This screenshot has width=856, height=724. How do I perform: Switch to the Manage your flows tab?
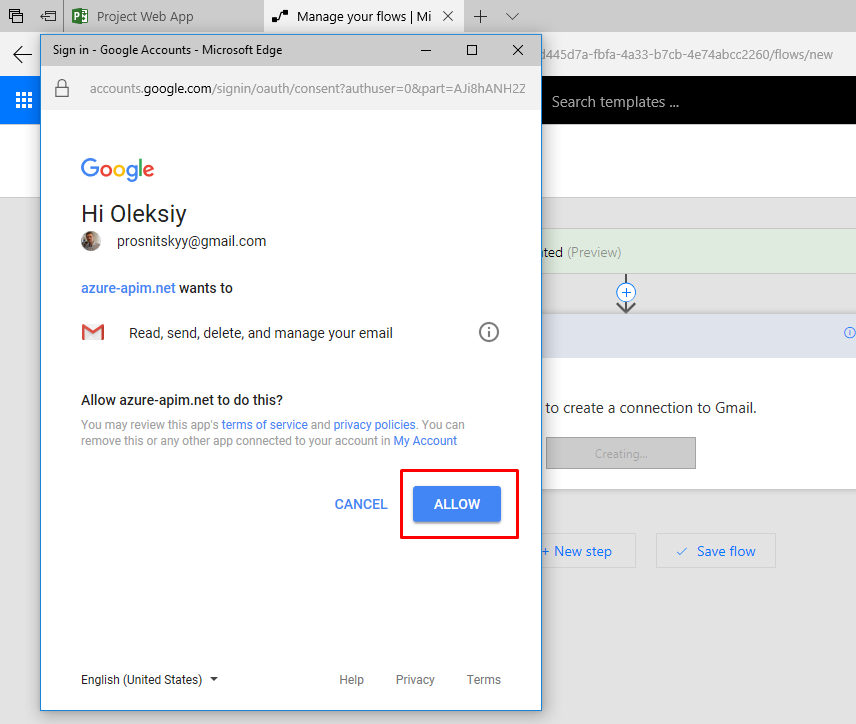(364, 16)
